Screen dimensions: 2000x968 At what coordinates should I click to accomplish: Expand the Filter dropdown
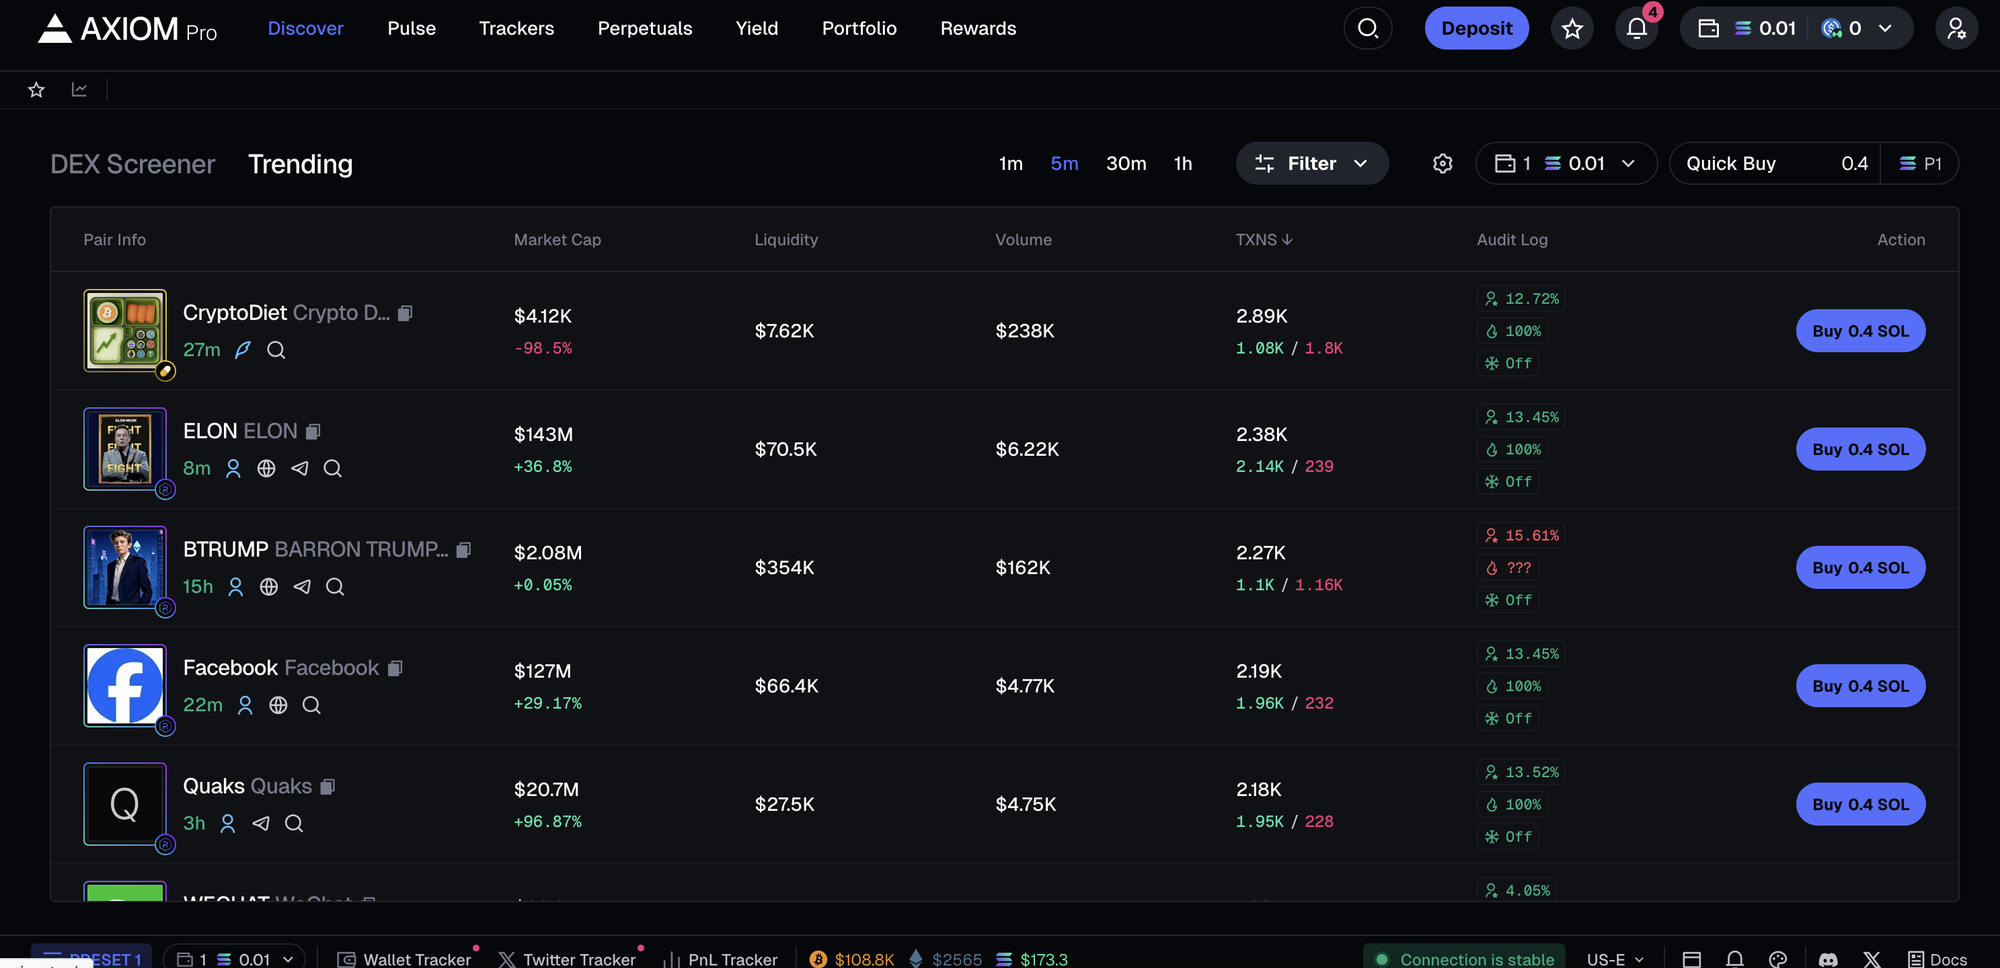1312,163
